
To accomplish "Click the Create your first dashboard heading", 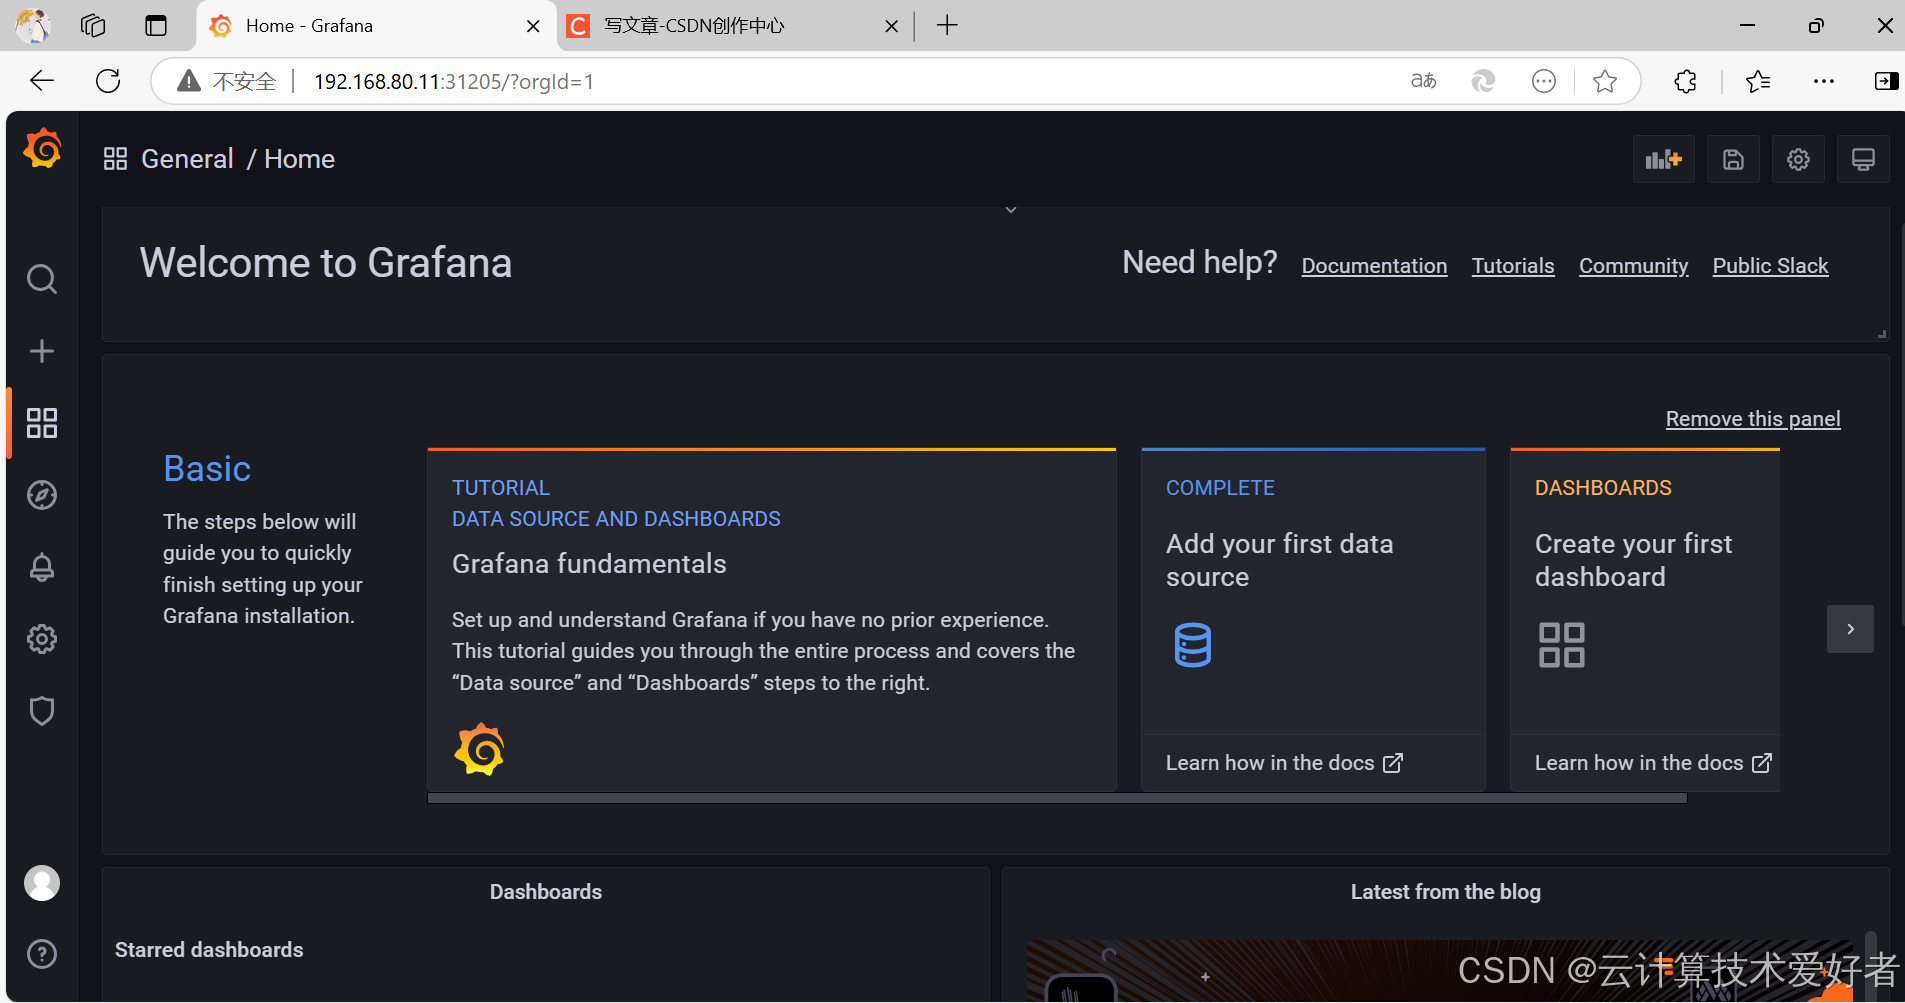I will pos(1633,560).
